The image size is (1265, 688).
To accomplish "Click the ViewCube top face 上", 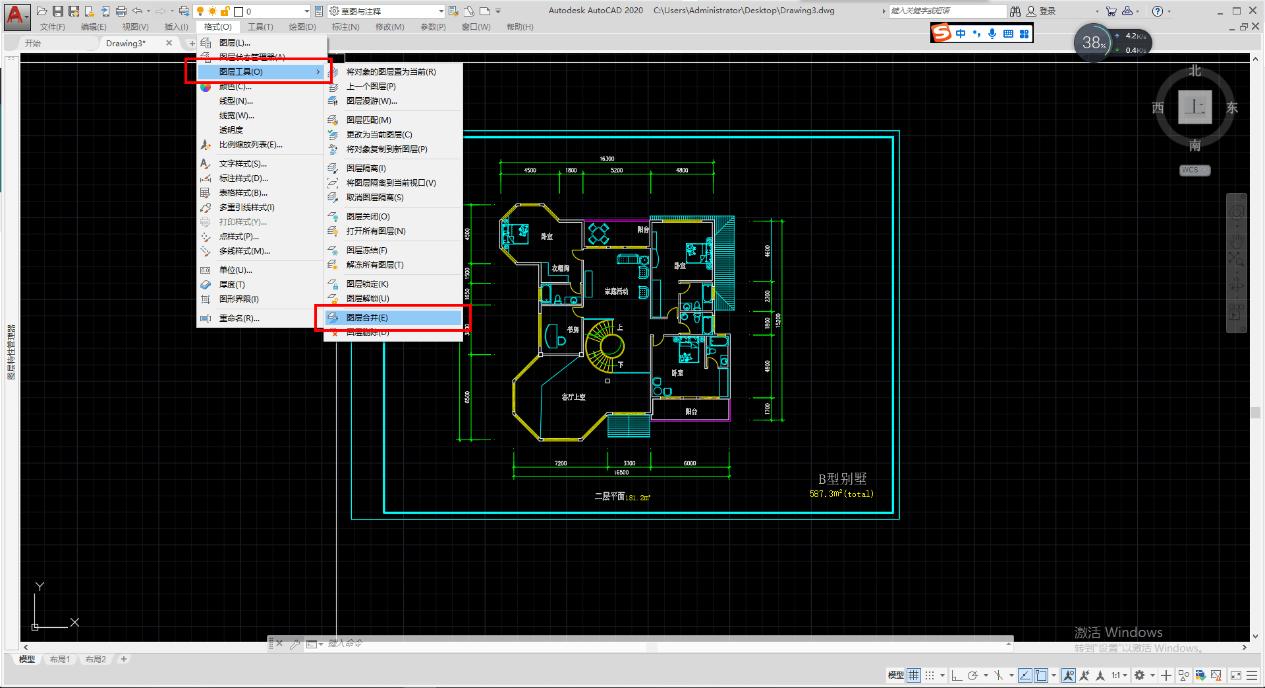I will click(1194, 108).
